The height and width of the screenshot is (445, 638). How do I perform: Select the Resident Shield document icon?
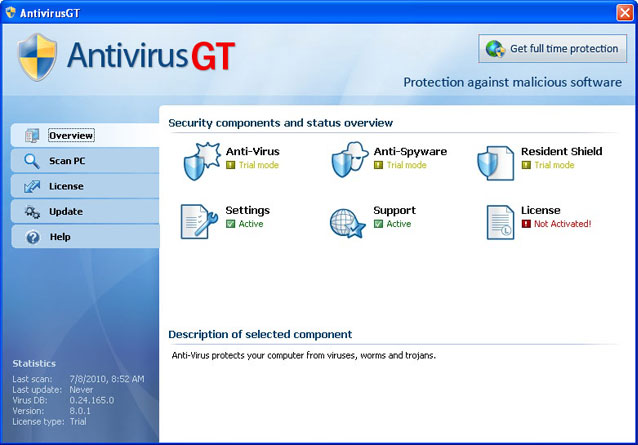tap(496, 163)
